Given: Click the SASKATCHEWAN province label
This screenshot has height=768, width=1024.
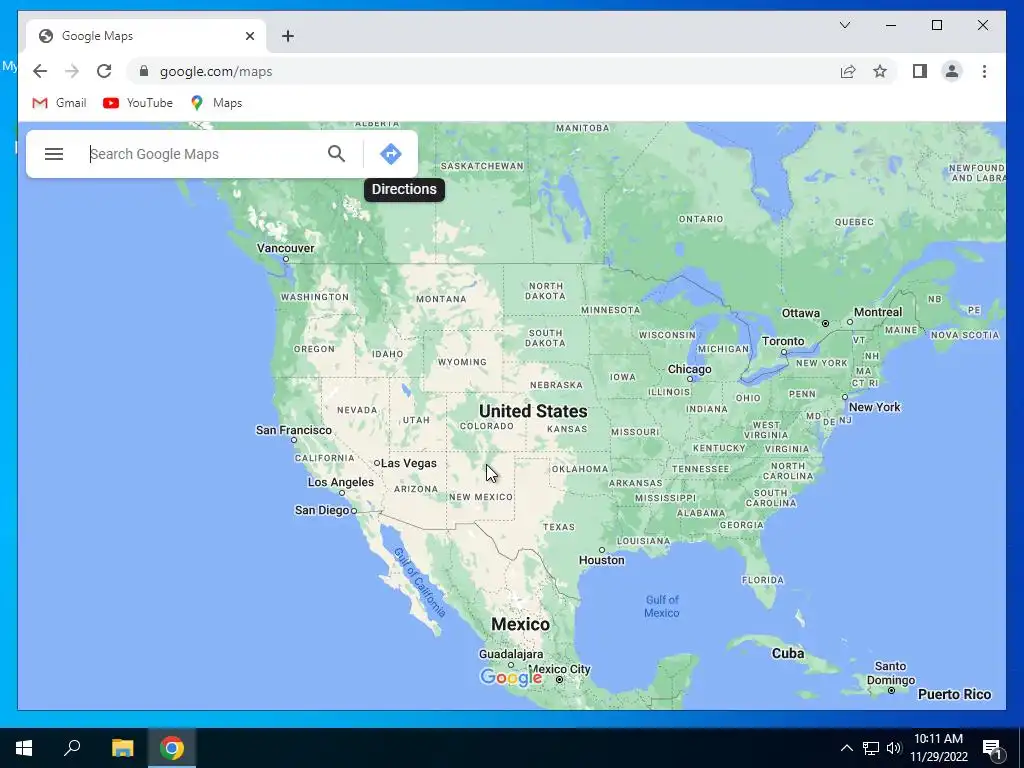Looking at the screenshot, I should tap(482, 166).
